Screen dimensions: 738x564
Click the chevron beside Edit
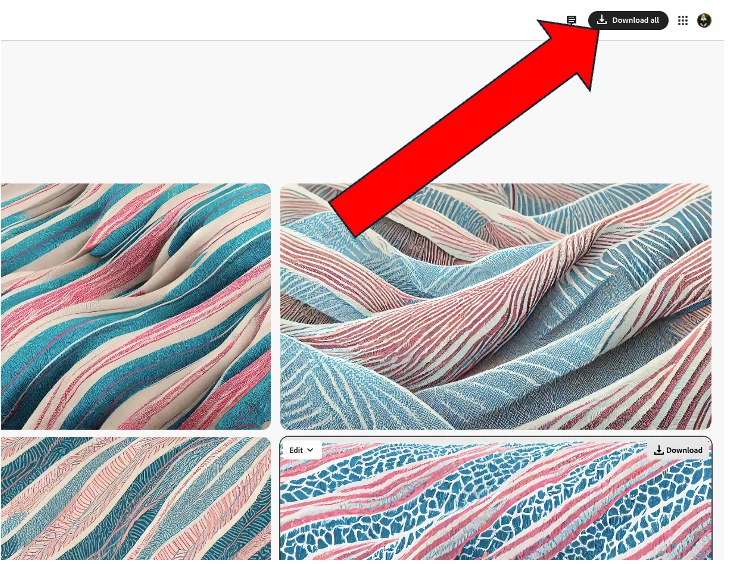point(310,450)
